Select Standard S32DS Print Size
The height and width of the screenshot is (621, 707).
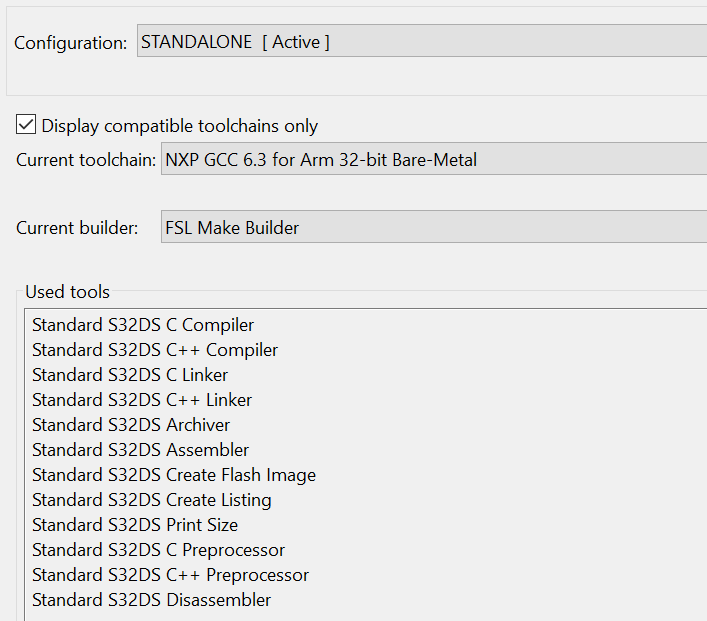coord(135,525)
